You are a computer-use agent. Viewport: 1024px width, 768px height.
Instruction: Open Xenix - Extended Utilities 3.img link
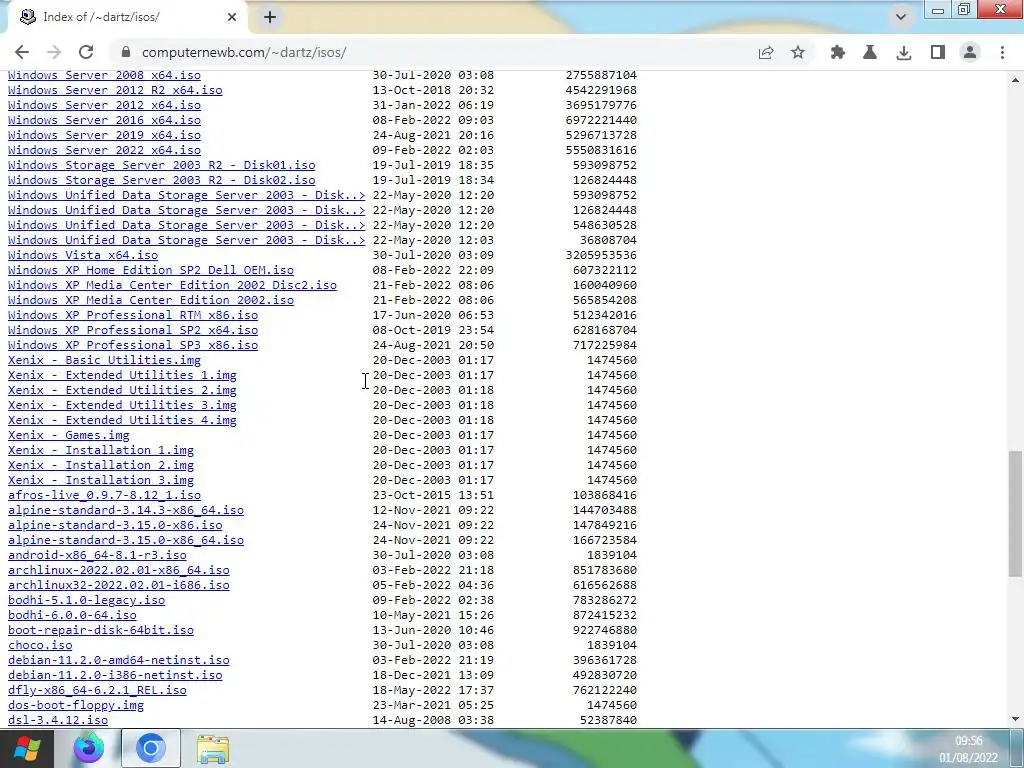pyautogui.click(x=122, y=406)
